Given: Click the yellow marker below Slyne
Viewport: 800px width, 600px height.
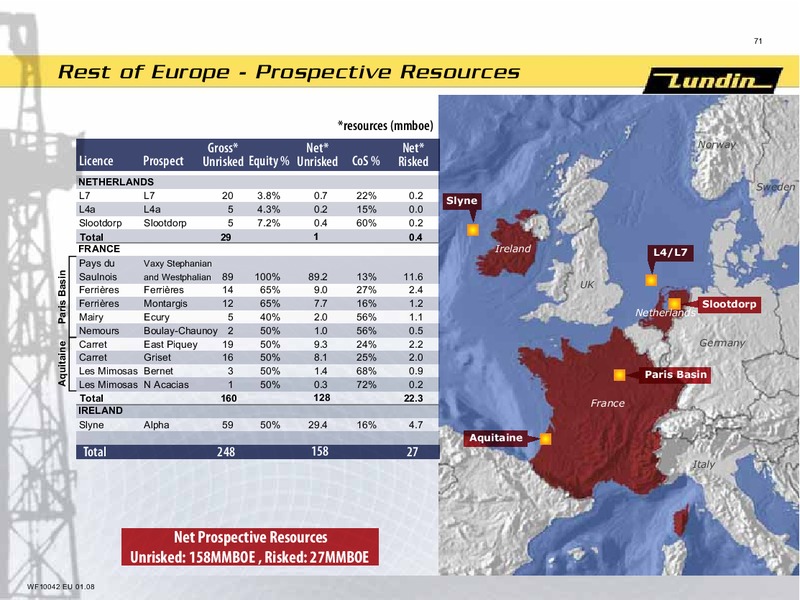Looking at the screenshot, I should click(x=473, y=230).
